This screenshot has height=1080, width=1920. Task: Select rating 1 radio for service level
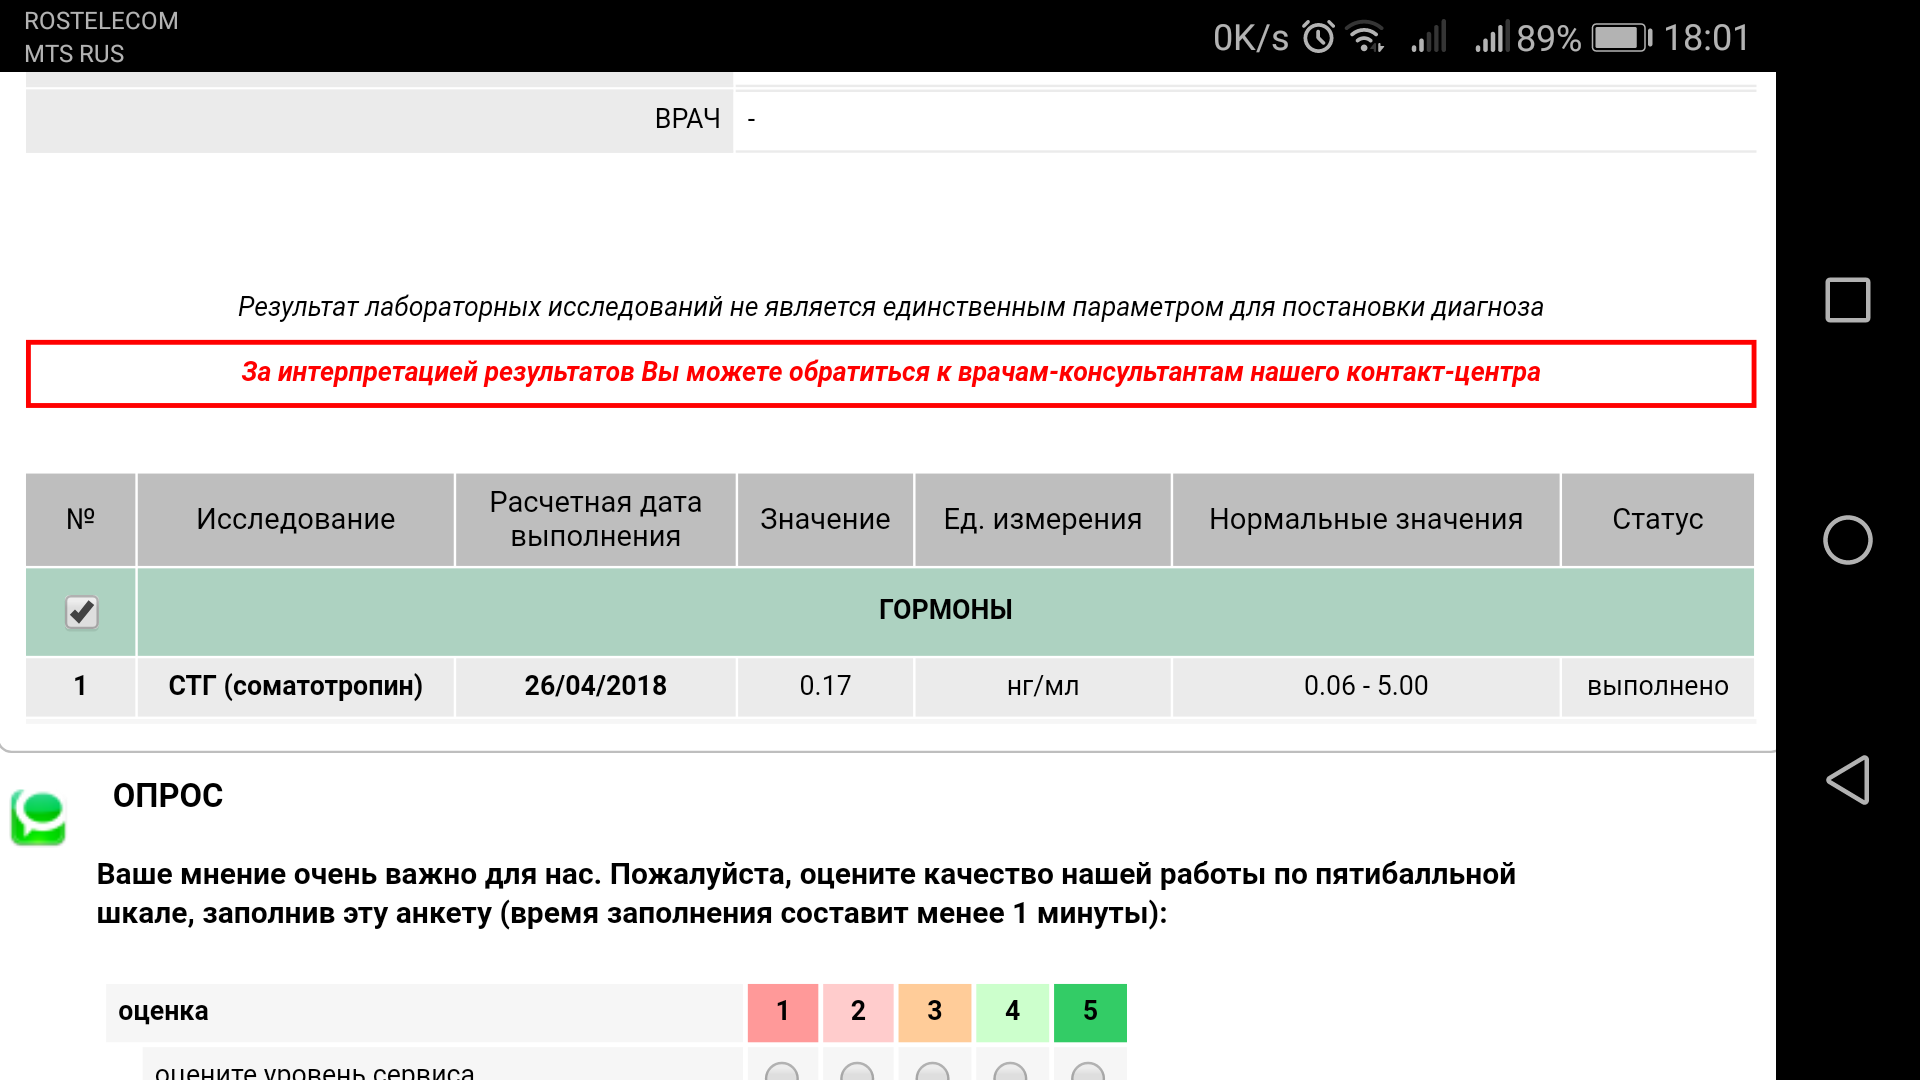coord(782,1072)
